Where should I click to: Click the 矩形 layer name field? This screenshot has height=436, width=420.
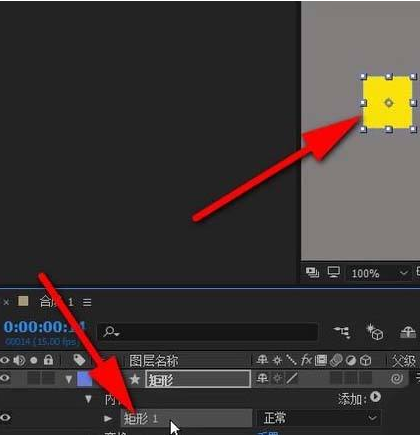click(x=198, y=379)
